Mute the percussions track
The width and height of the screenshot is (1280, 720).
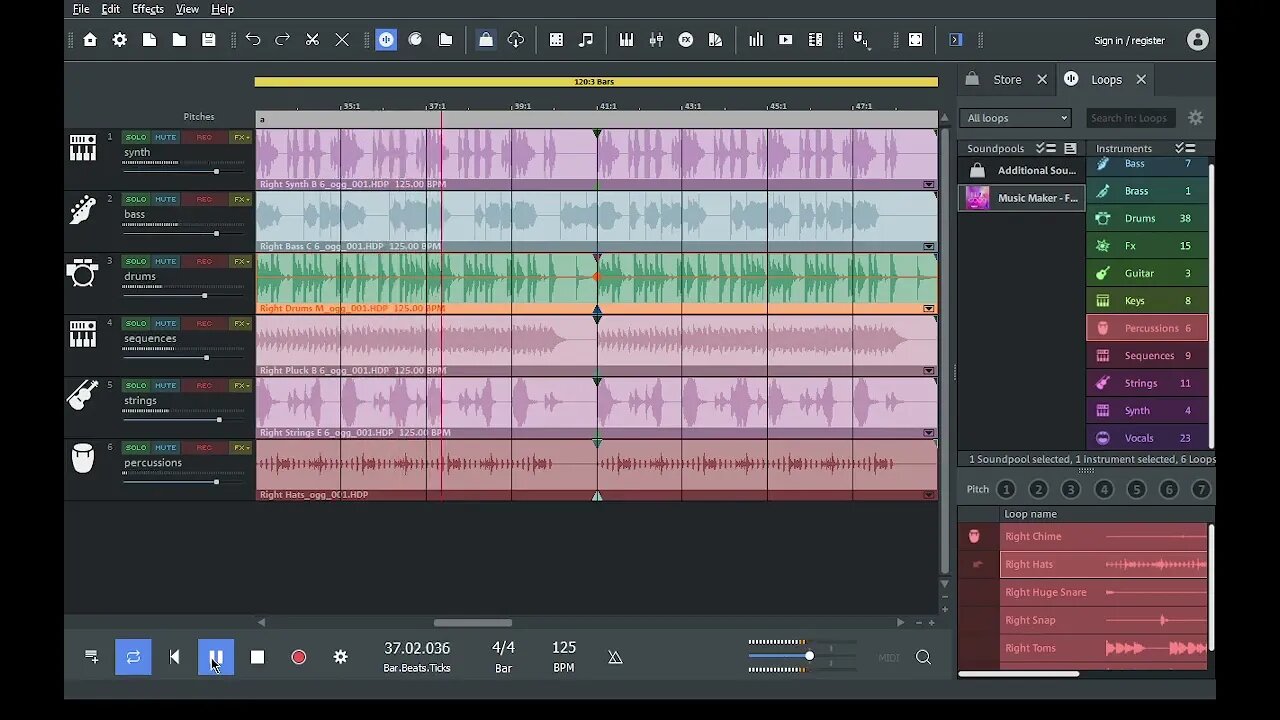point(165,447)
